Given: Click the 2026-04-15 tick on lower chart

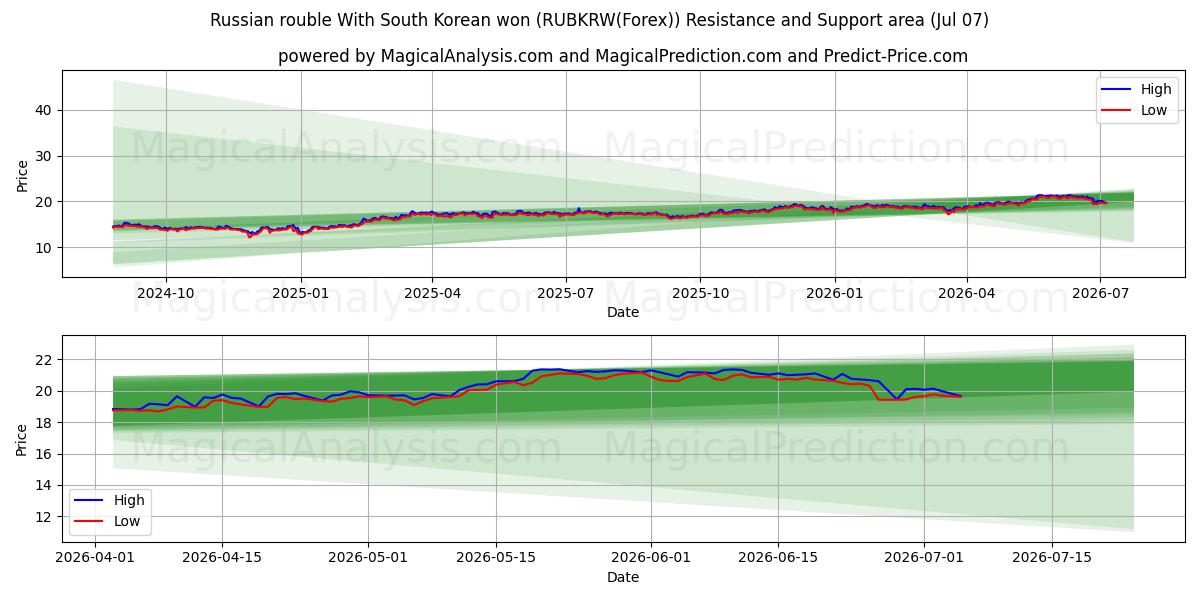Looking at the screenshot, I should click(222, 558).
